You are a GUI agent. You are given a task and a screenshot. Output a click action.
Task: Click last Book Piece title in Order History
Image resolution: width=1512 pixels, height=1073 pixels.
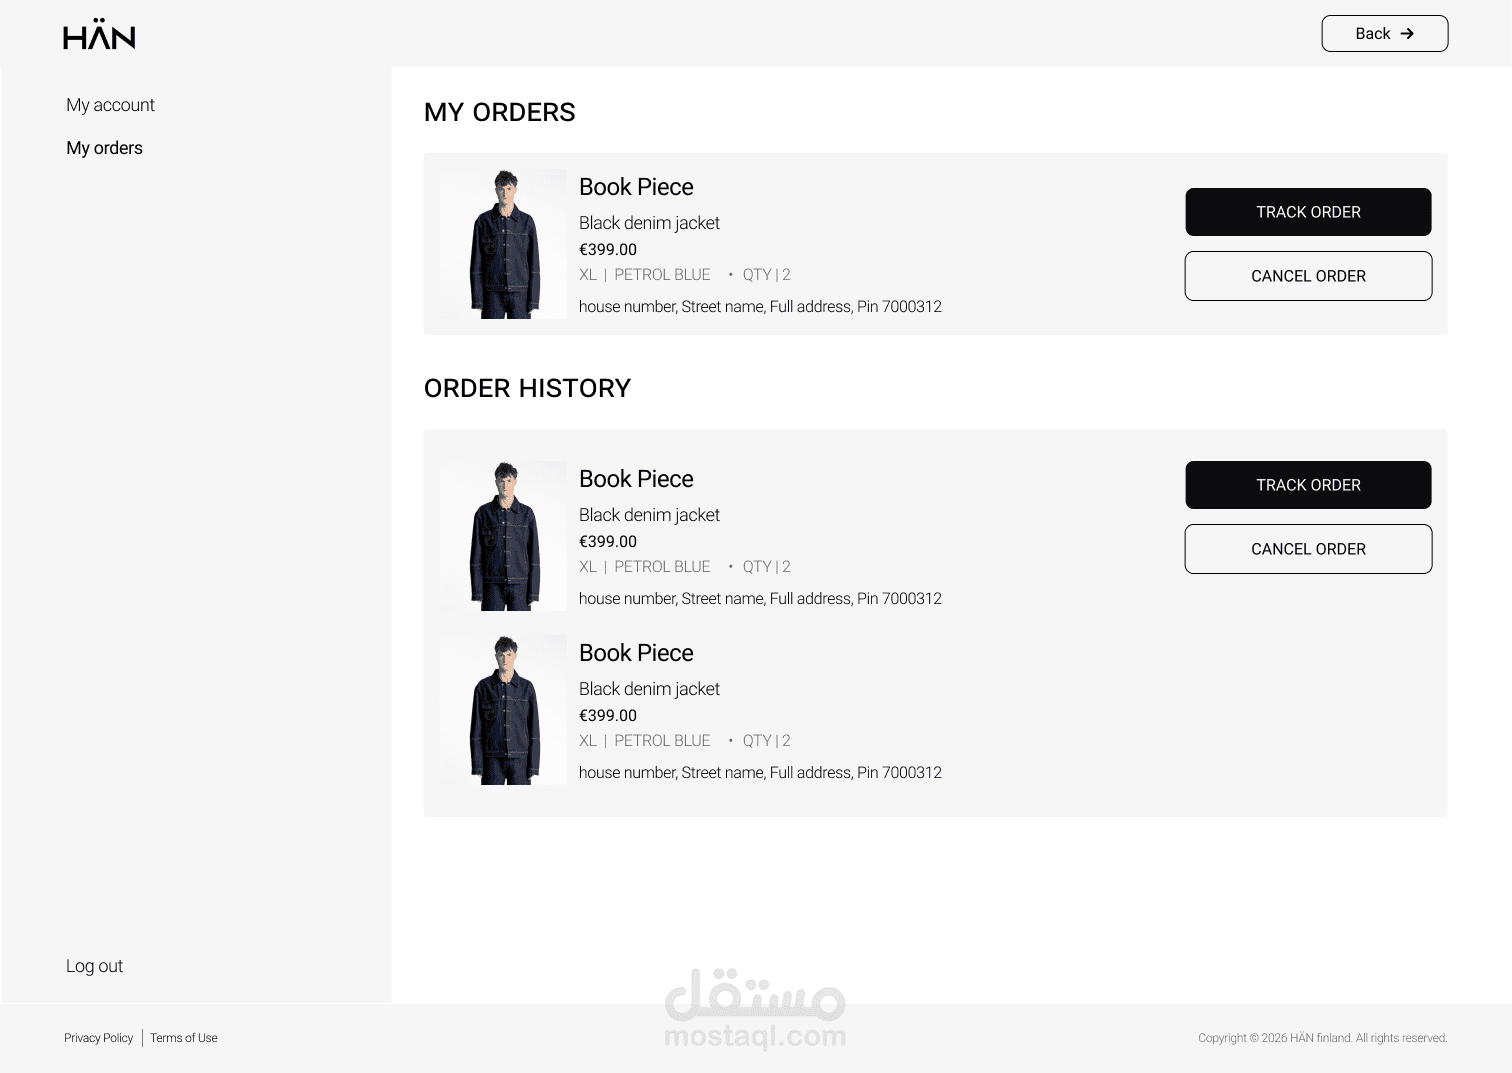(x=636, y=653)
